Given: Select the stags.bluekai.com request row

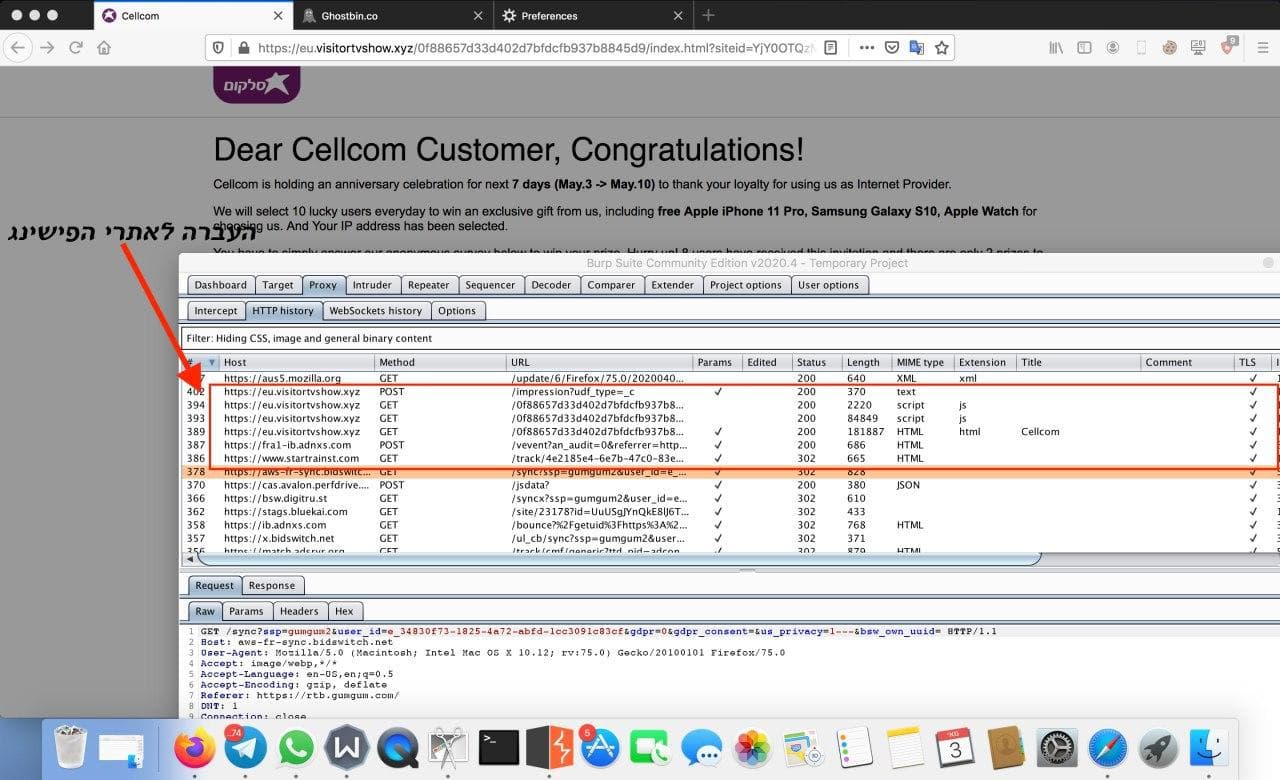Looking at the screenshot, I should click(730, 512).
